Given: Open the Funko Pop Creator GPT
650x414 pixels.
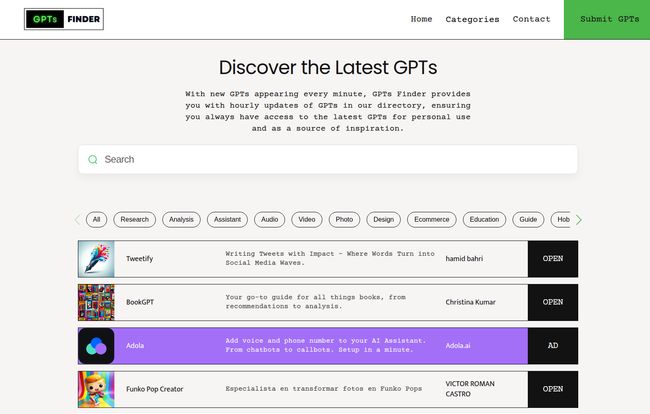Looking at the screenshot, I should (x=553, y=390).
